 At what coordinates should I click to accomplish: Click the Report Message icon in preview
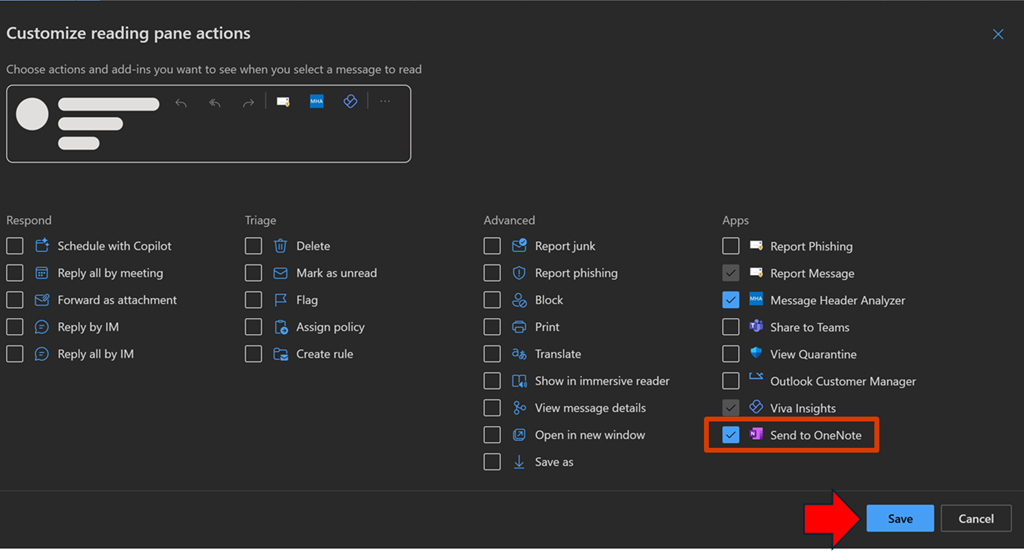[x=283, y=102]
